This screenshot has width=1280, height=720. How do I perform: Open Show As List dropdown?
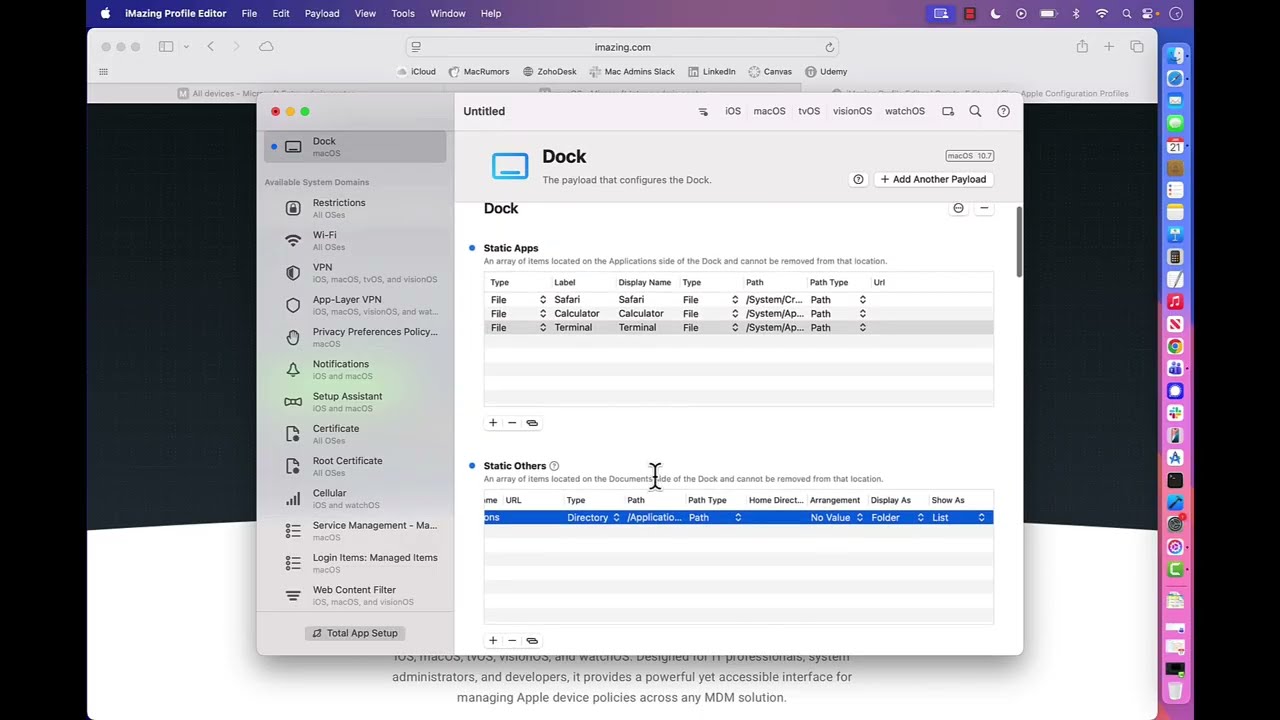click(x=958, y=518)
